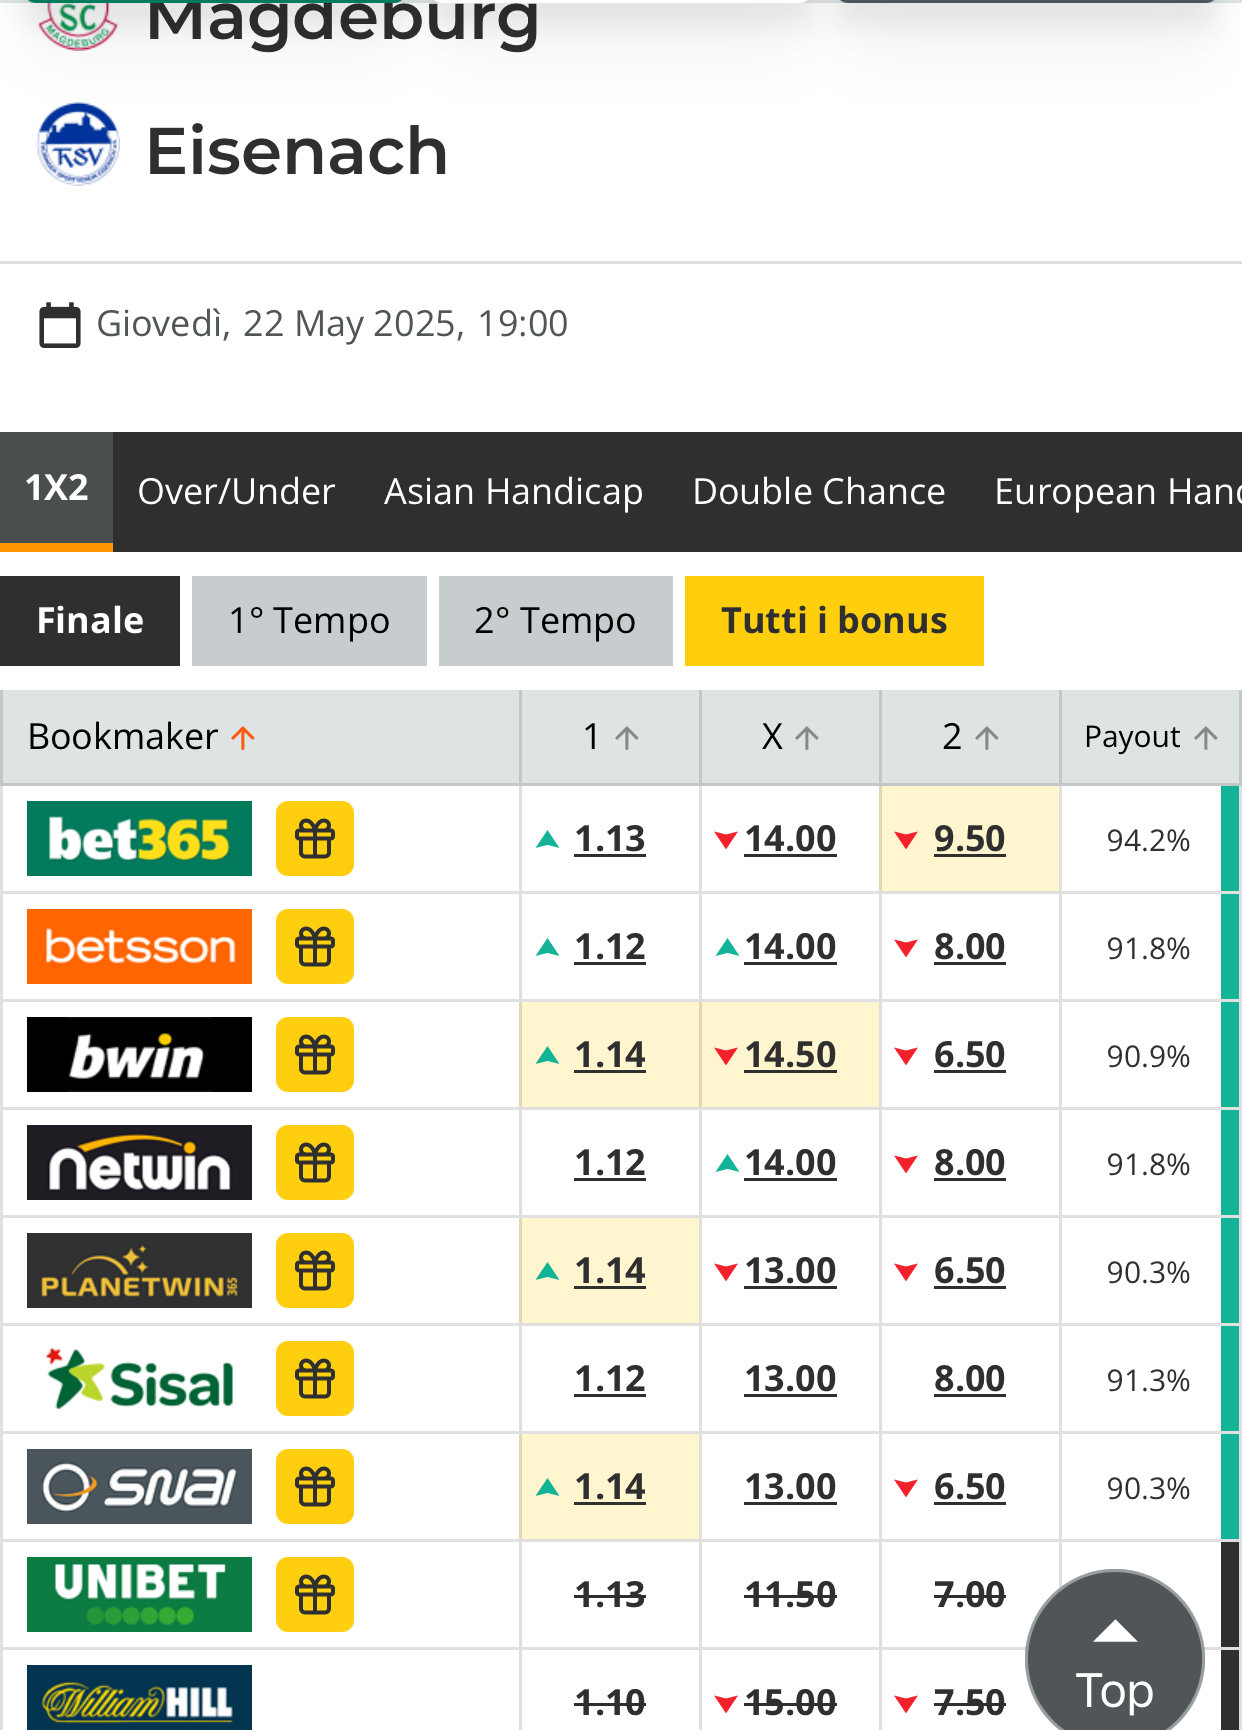Open the Unibet bonus gift icon
This screenshot has width=1242, height=1730.
315,1595
